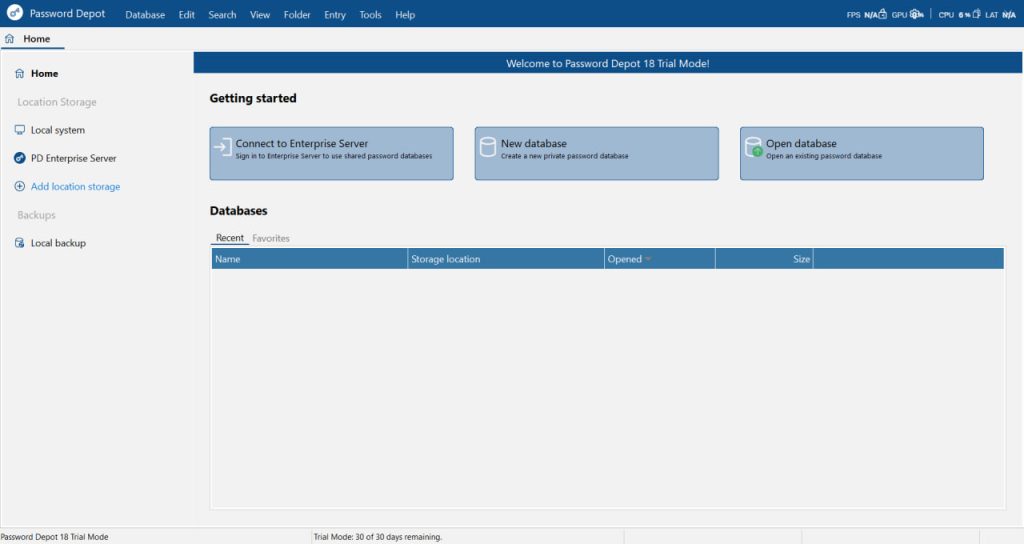Sort by the Name column header
The image size is (1024, 544).
(x=310, y=259)
